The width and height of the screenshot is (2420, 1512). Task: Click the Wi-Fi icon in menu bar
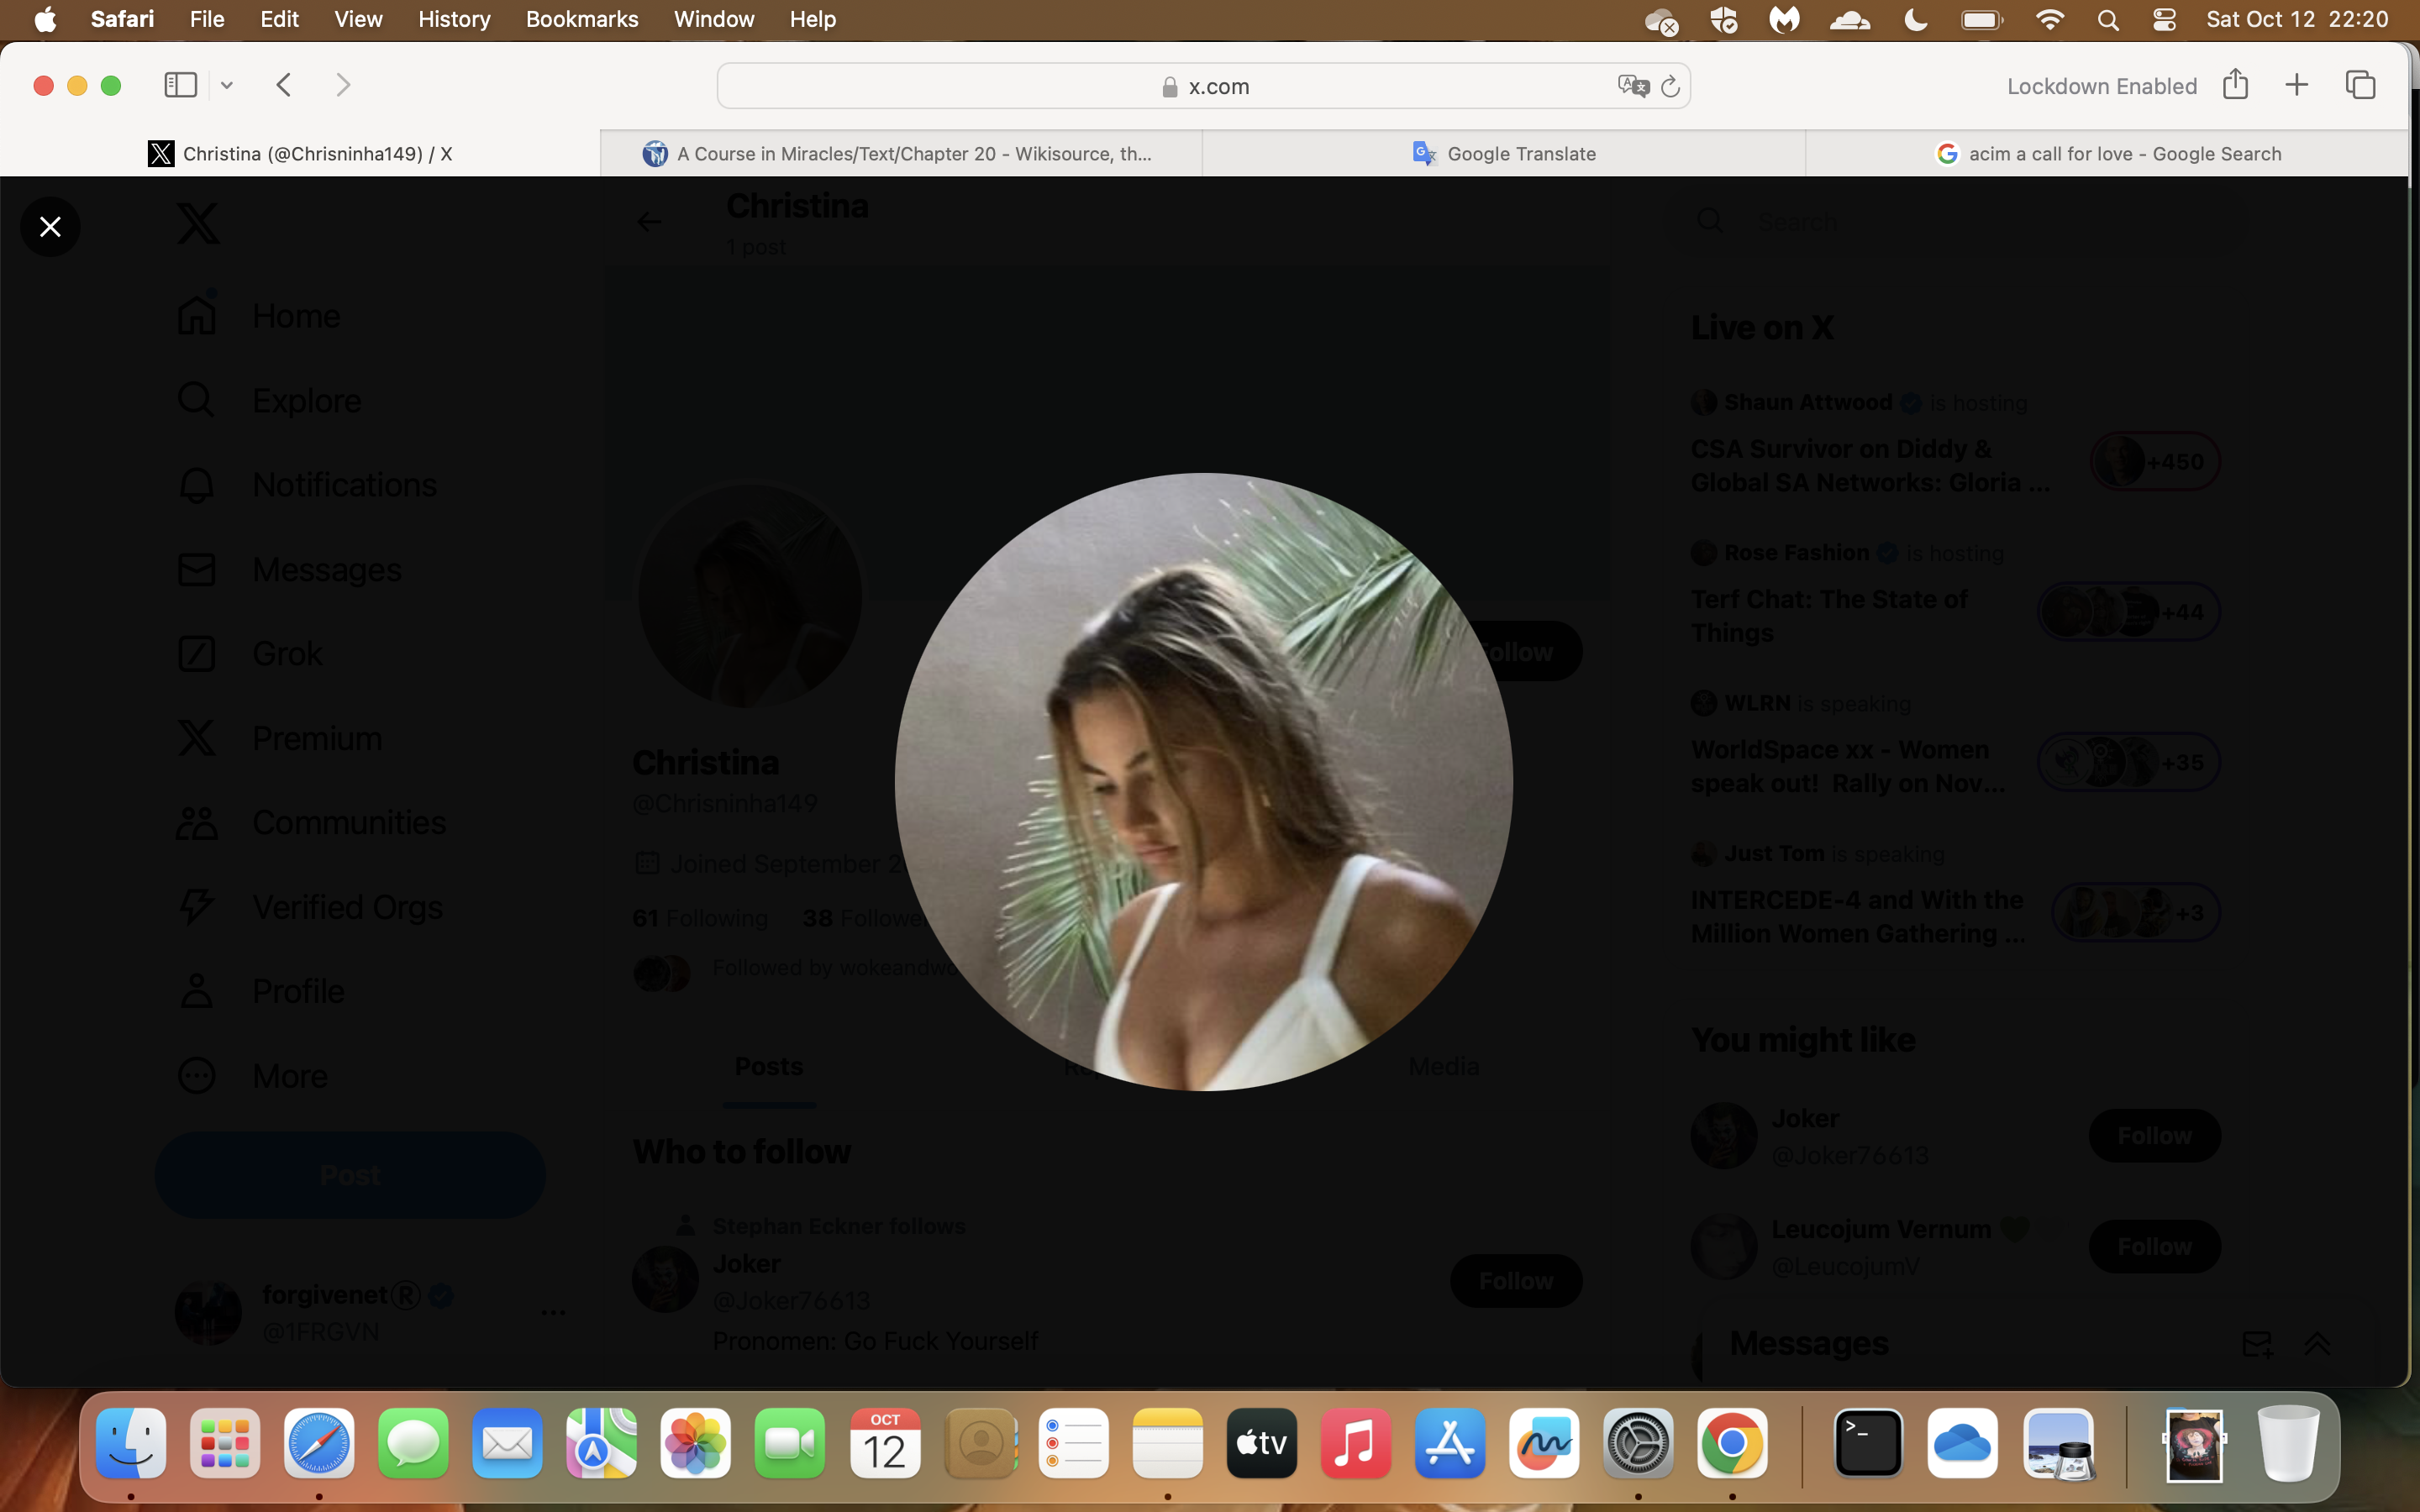(x=2050, y=20)
